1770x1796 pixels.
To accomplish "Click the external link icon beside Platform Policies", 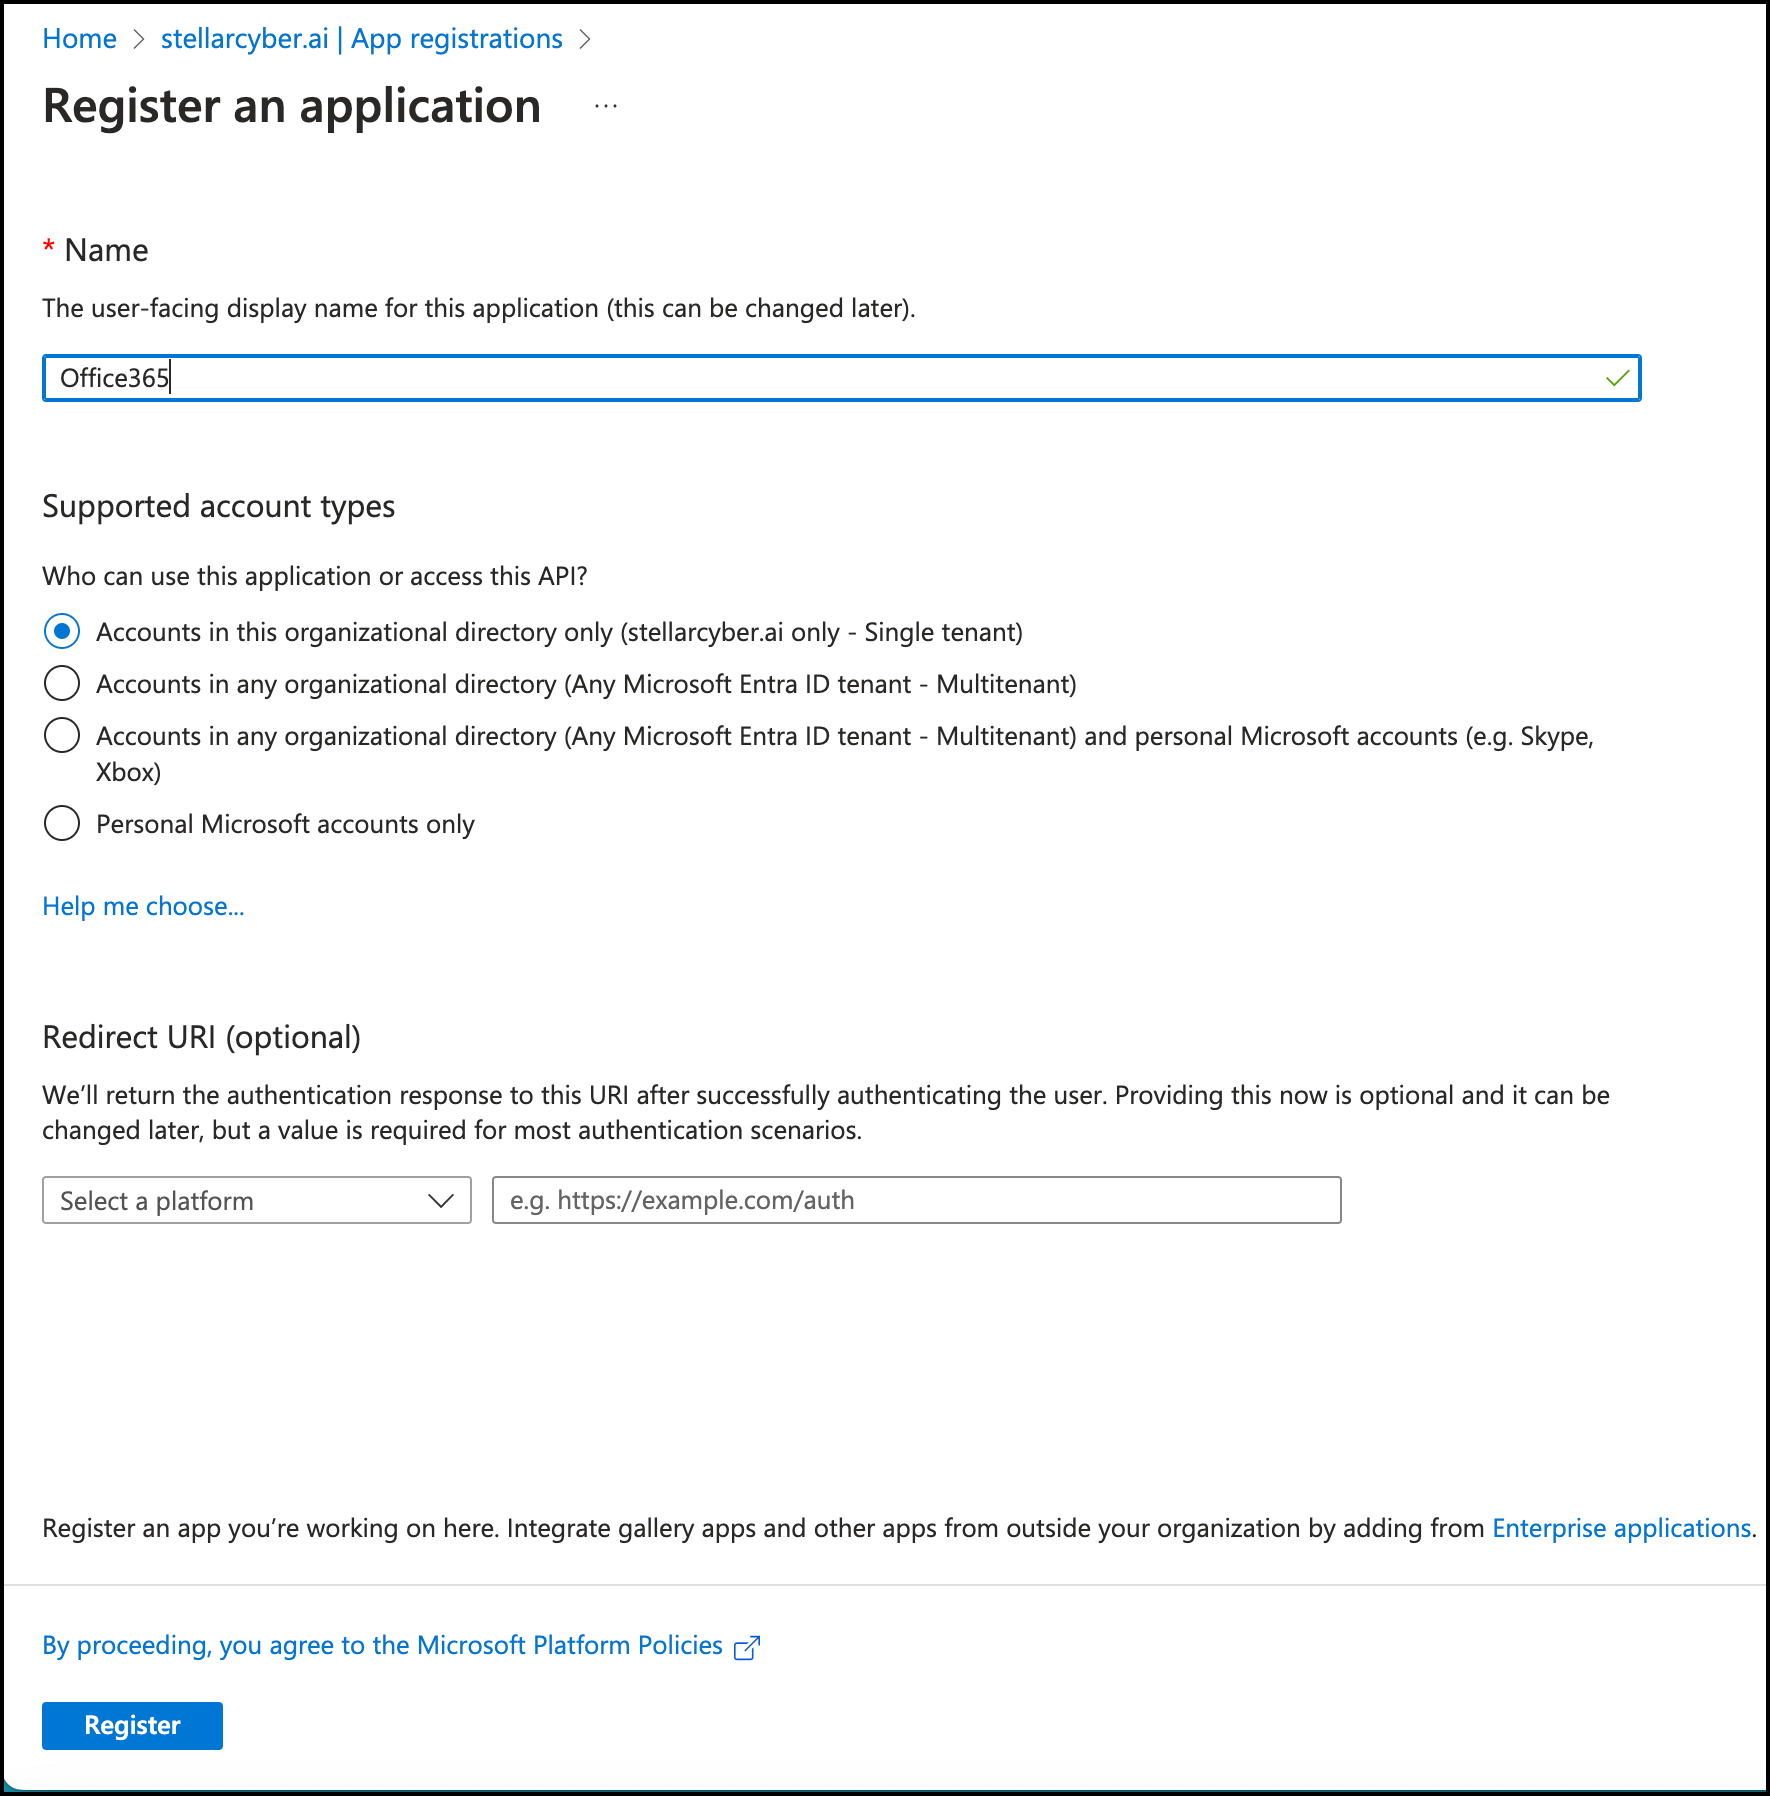I will (x=747, y=1648).
